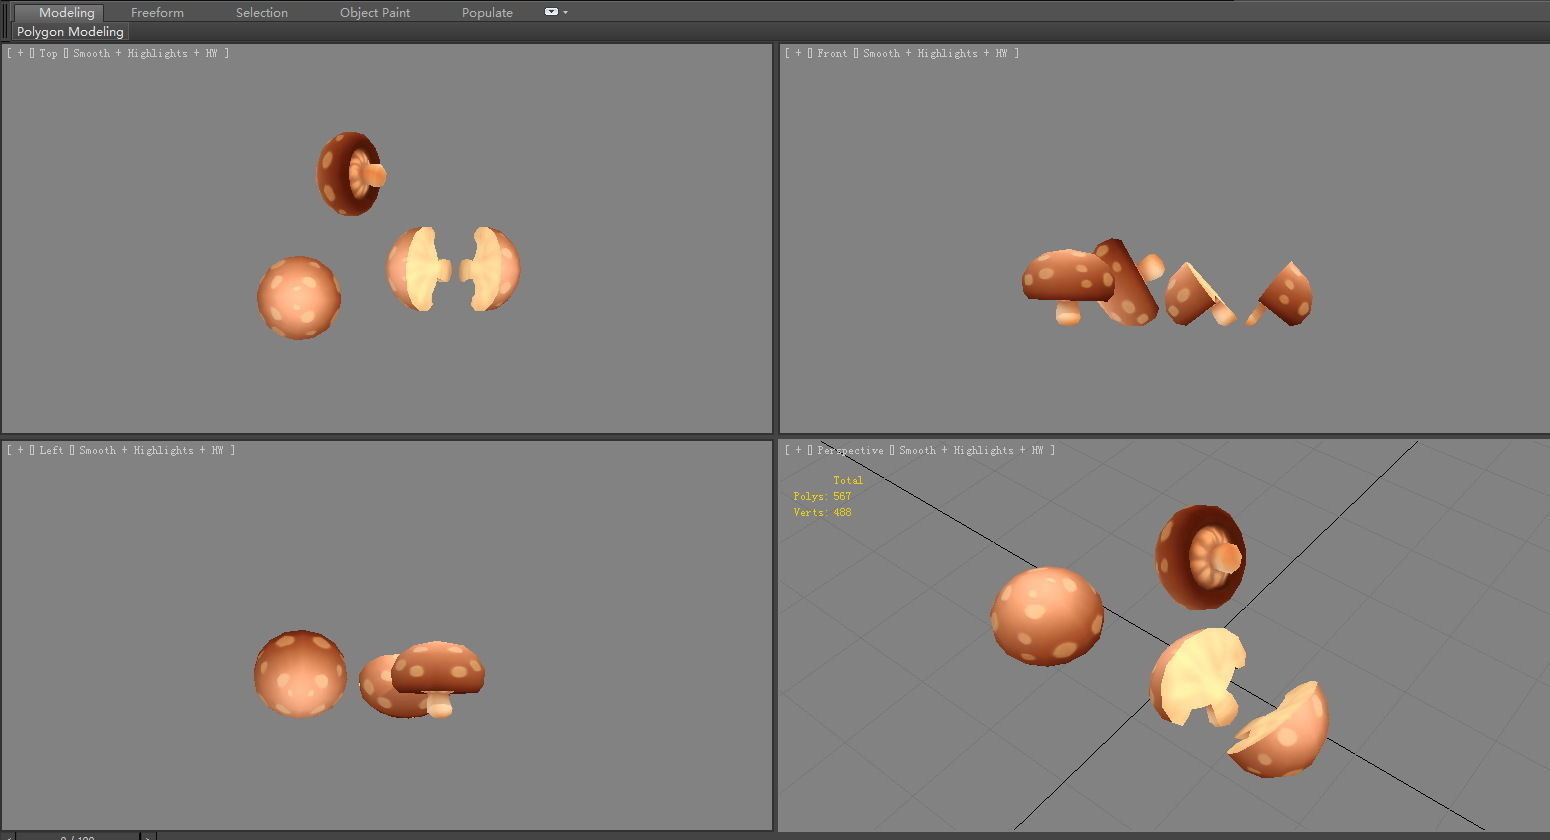Click the Left viewport name label
The image size is (1550, 840).
click(x=51, y=450)
